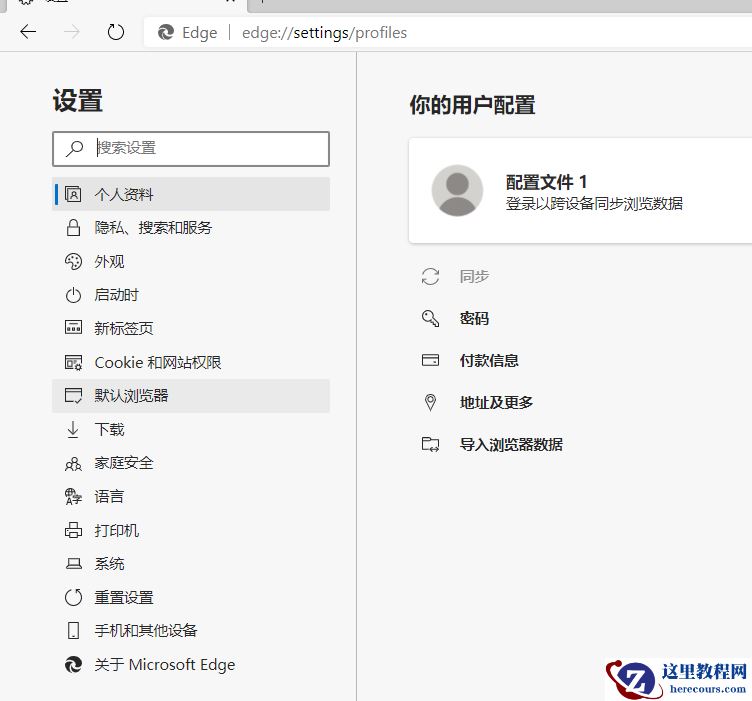This screenshot has width=752, height=701.
Task: Click the Edge logo in the address bar
Action: click(166, 33)
